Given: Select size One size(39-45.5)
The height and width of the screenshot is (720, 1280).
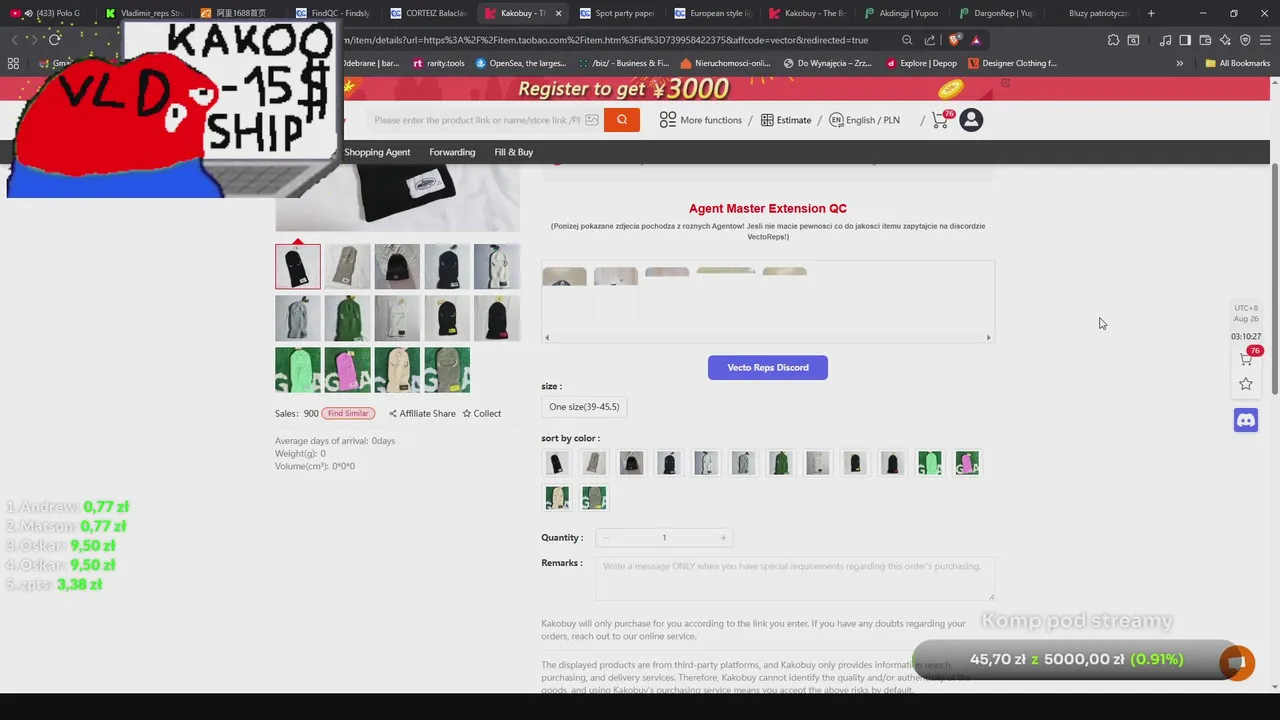Looking at the screenshot, I should (584, 407).
